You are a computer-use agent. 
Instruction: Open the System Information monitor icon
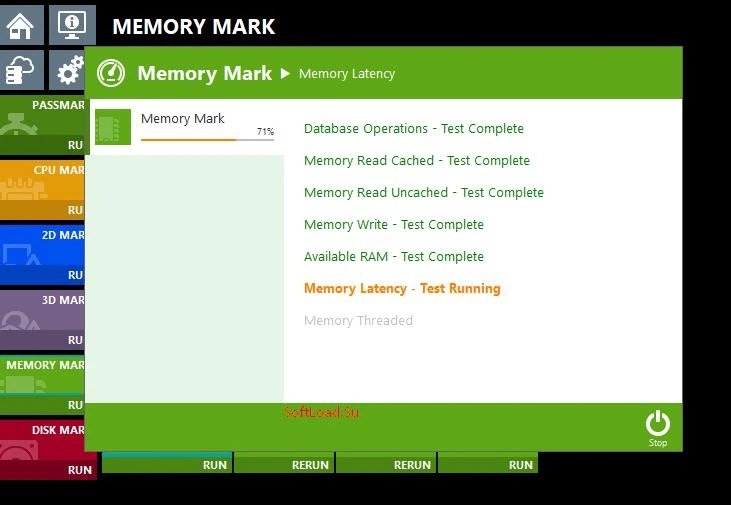coord(72,25)
